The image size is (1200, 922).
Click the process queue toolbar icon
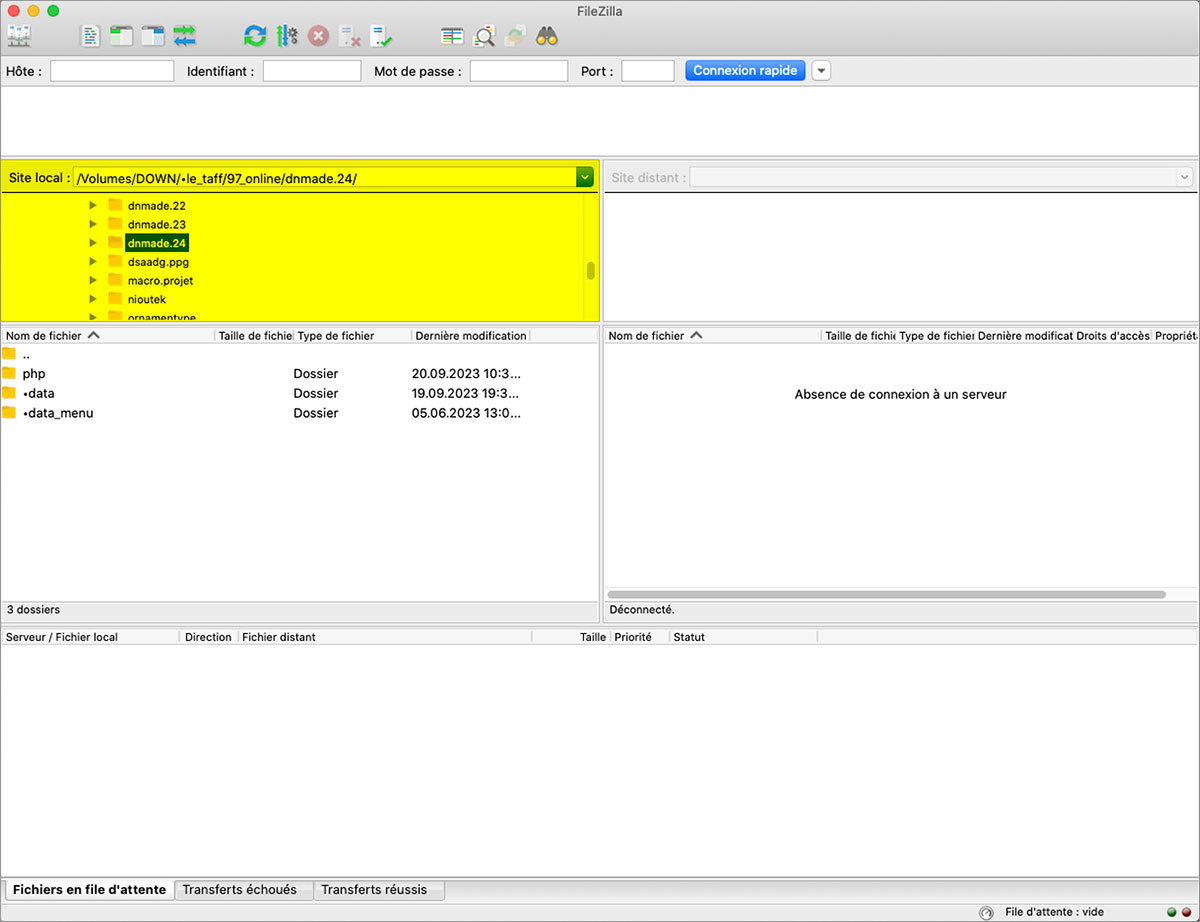287,37
